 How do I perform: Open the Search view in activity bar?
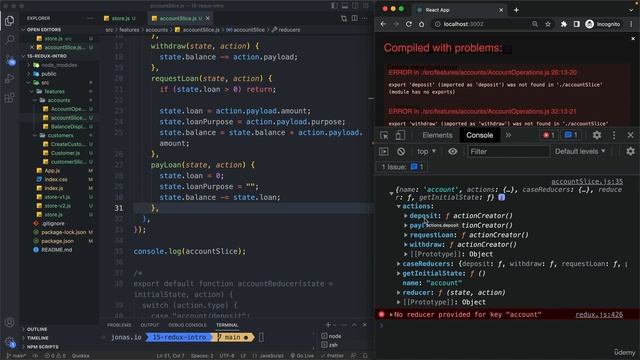click(x=9, y=40)
